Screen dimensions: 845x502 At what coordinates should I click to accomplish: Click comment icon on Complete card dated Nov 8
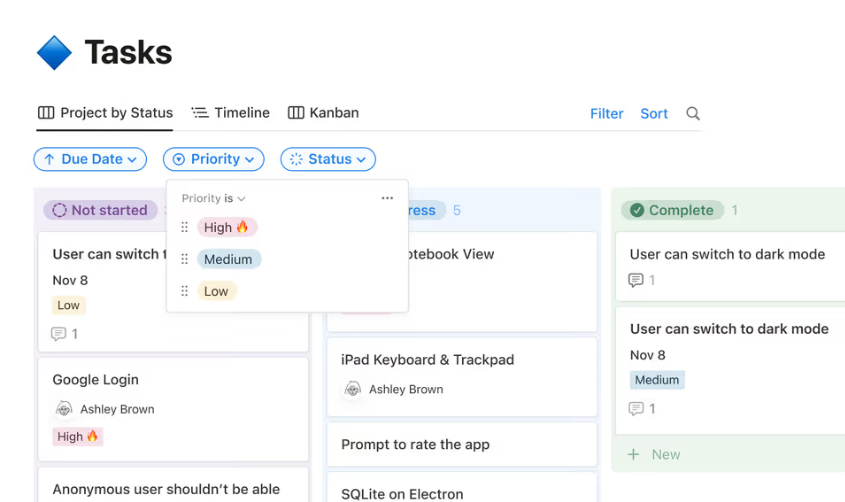[x=636, y=409]
